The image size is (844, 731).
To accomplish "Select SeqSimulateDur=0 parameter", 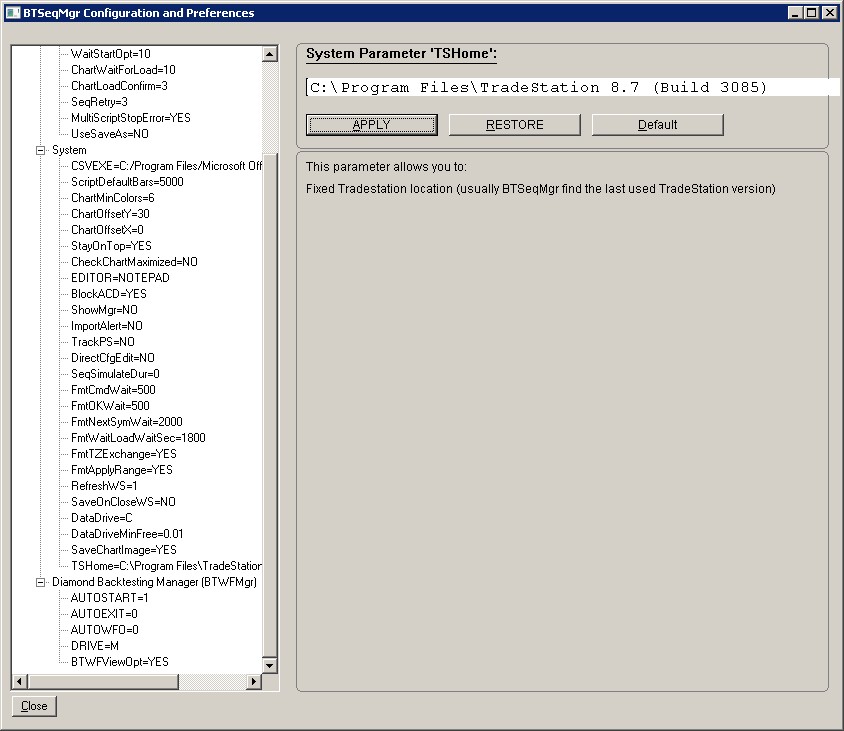I will click(115, 374).
